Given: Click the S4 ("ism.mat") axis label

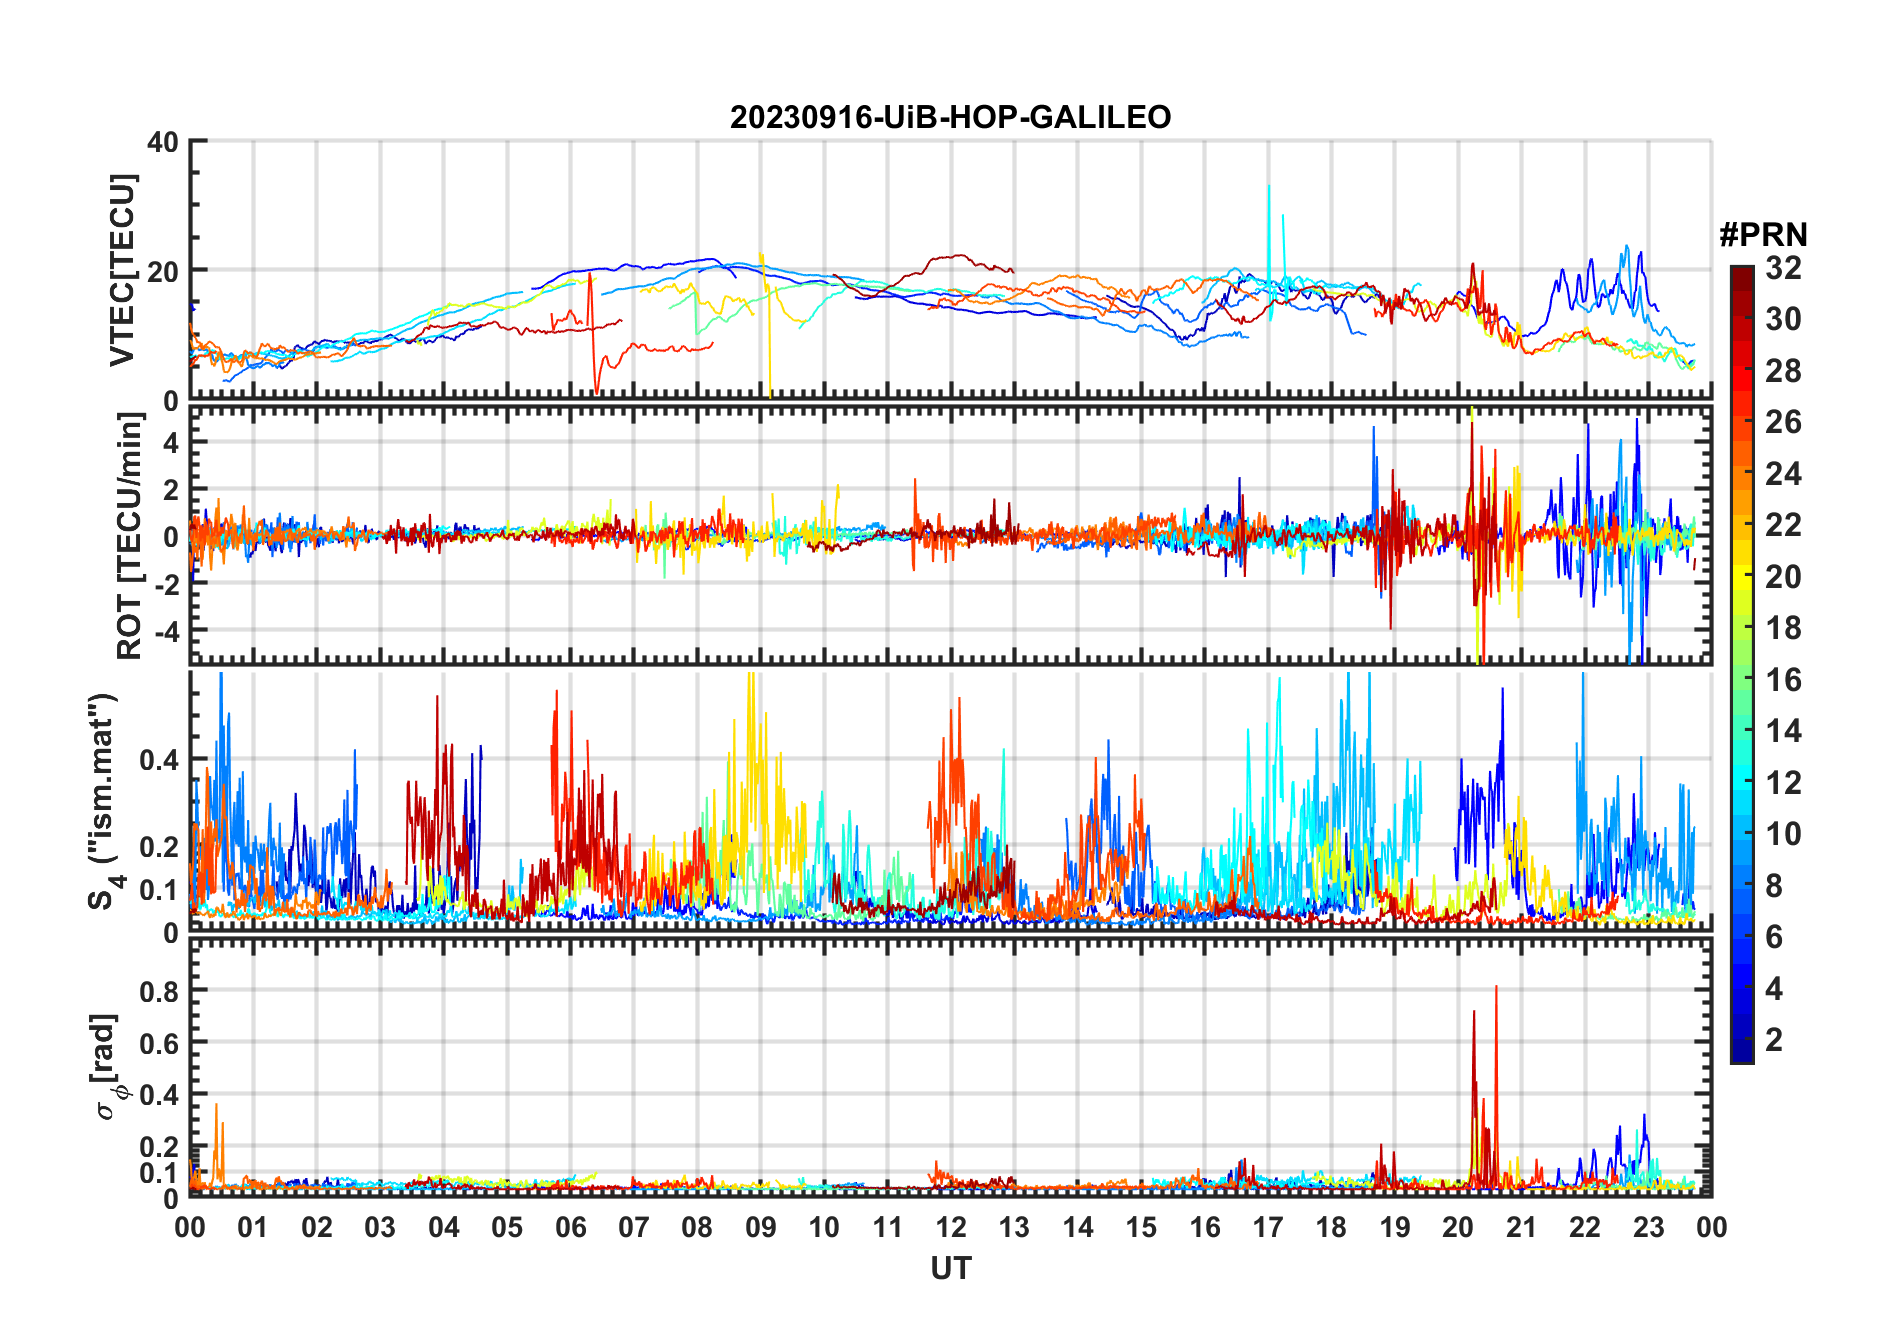Looking at the screenshot, I should 104,800.
